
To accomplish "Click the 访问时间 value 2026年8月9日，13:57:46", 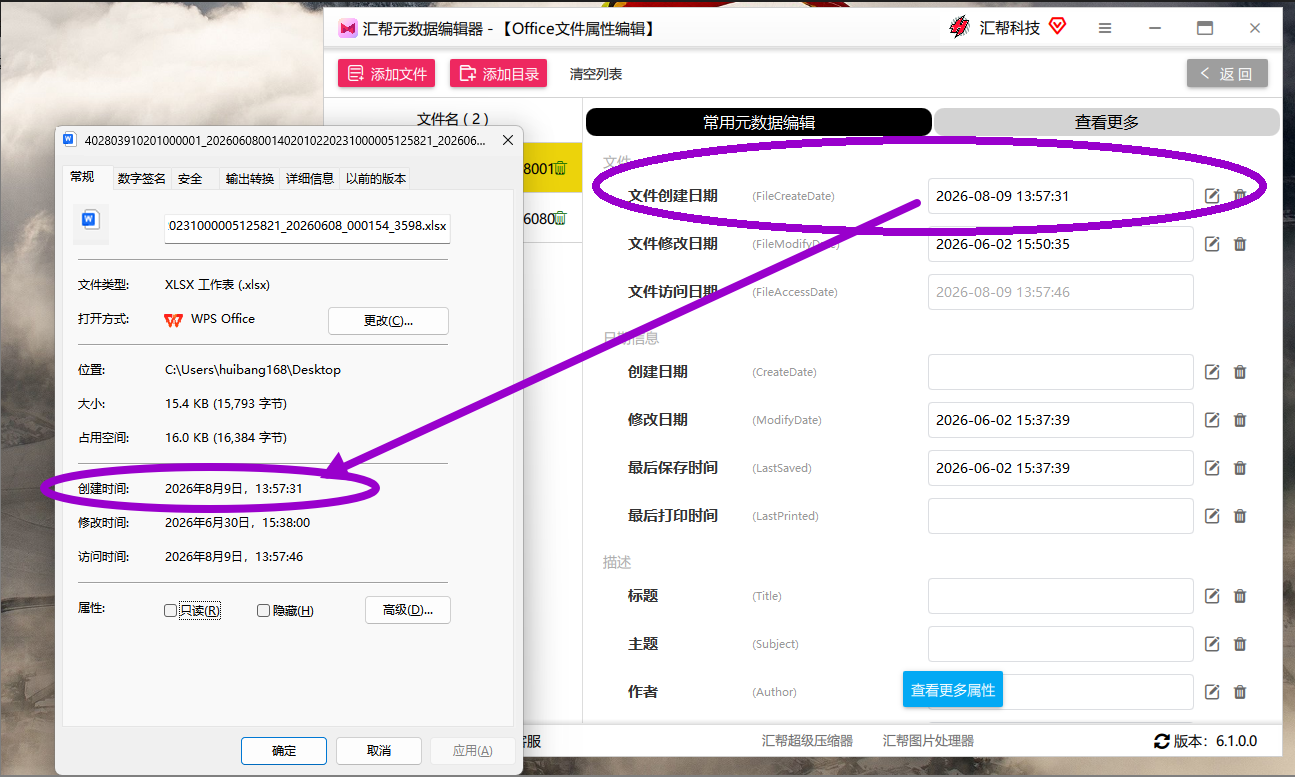I will tap(234, 556).
